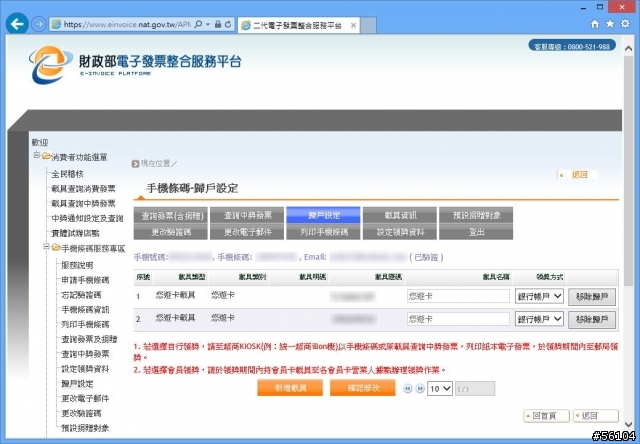Open 更改電子郵件 in sidebar tree

pyautogui.click(x=85, y=399)
